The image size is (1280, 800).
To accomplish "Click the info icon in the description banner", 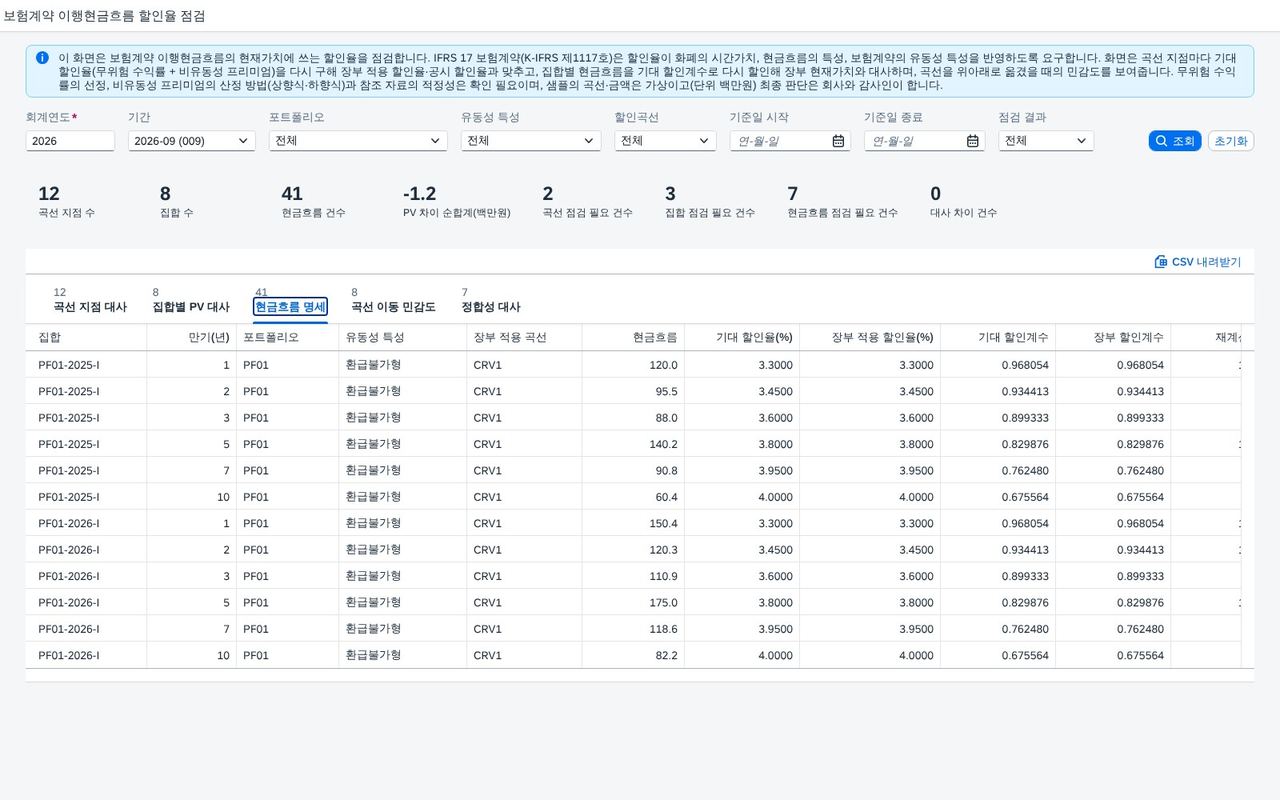I will [42, 58].
